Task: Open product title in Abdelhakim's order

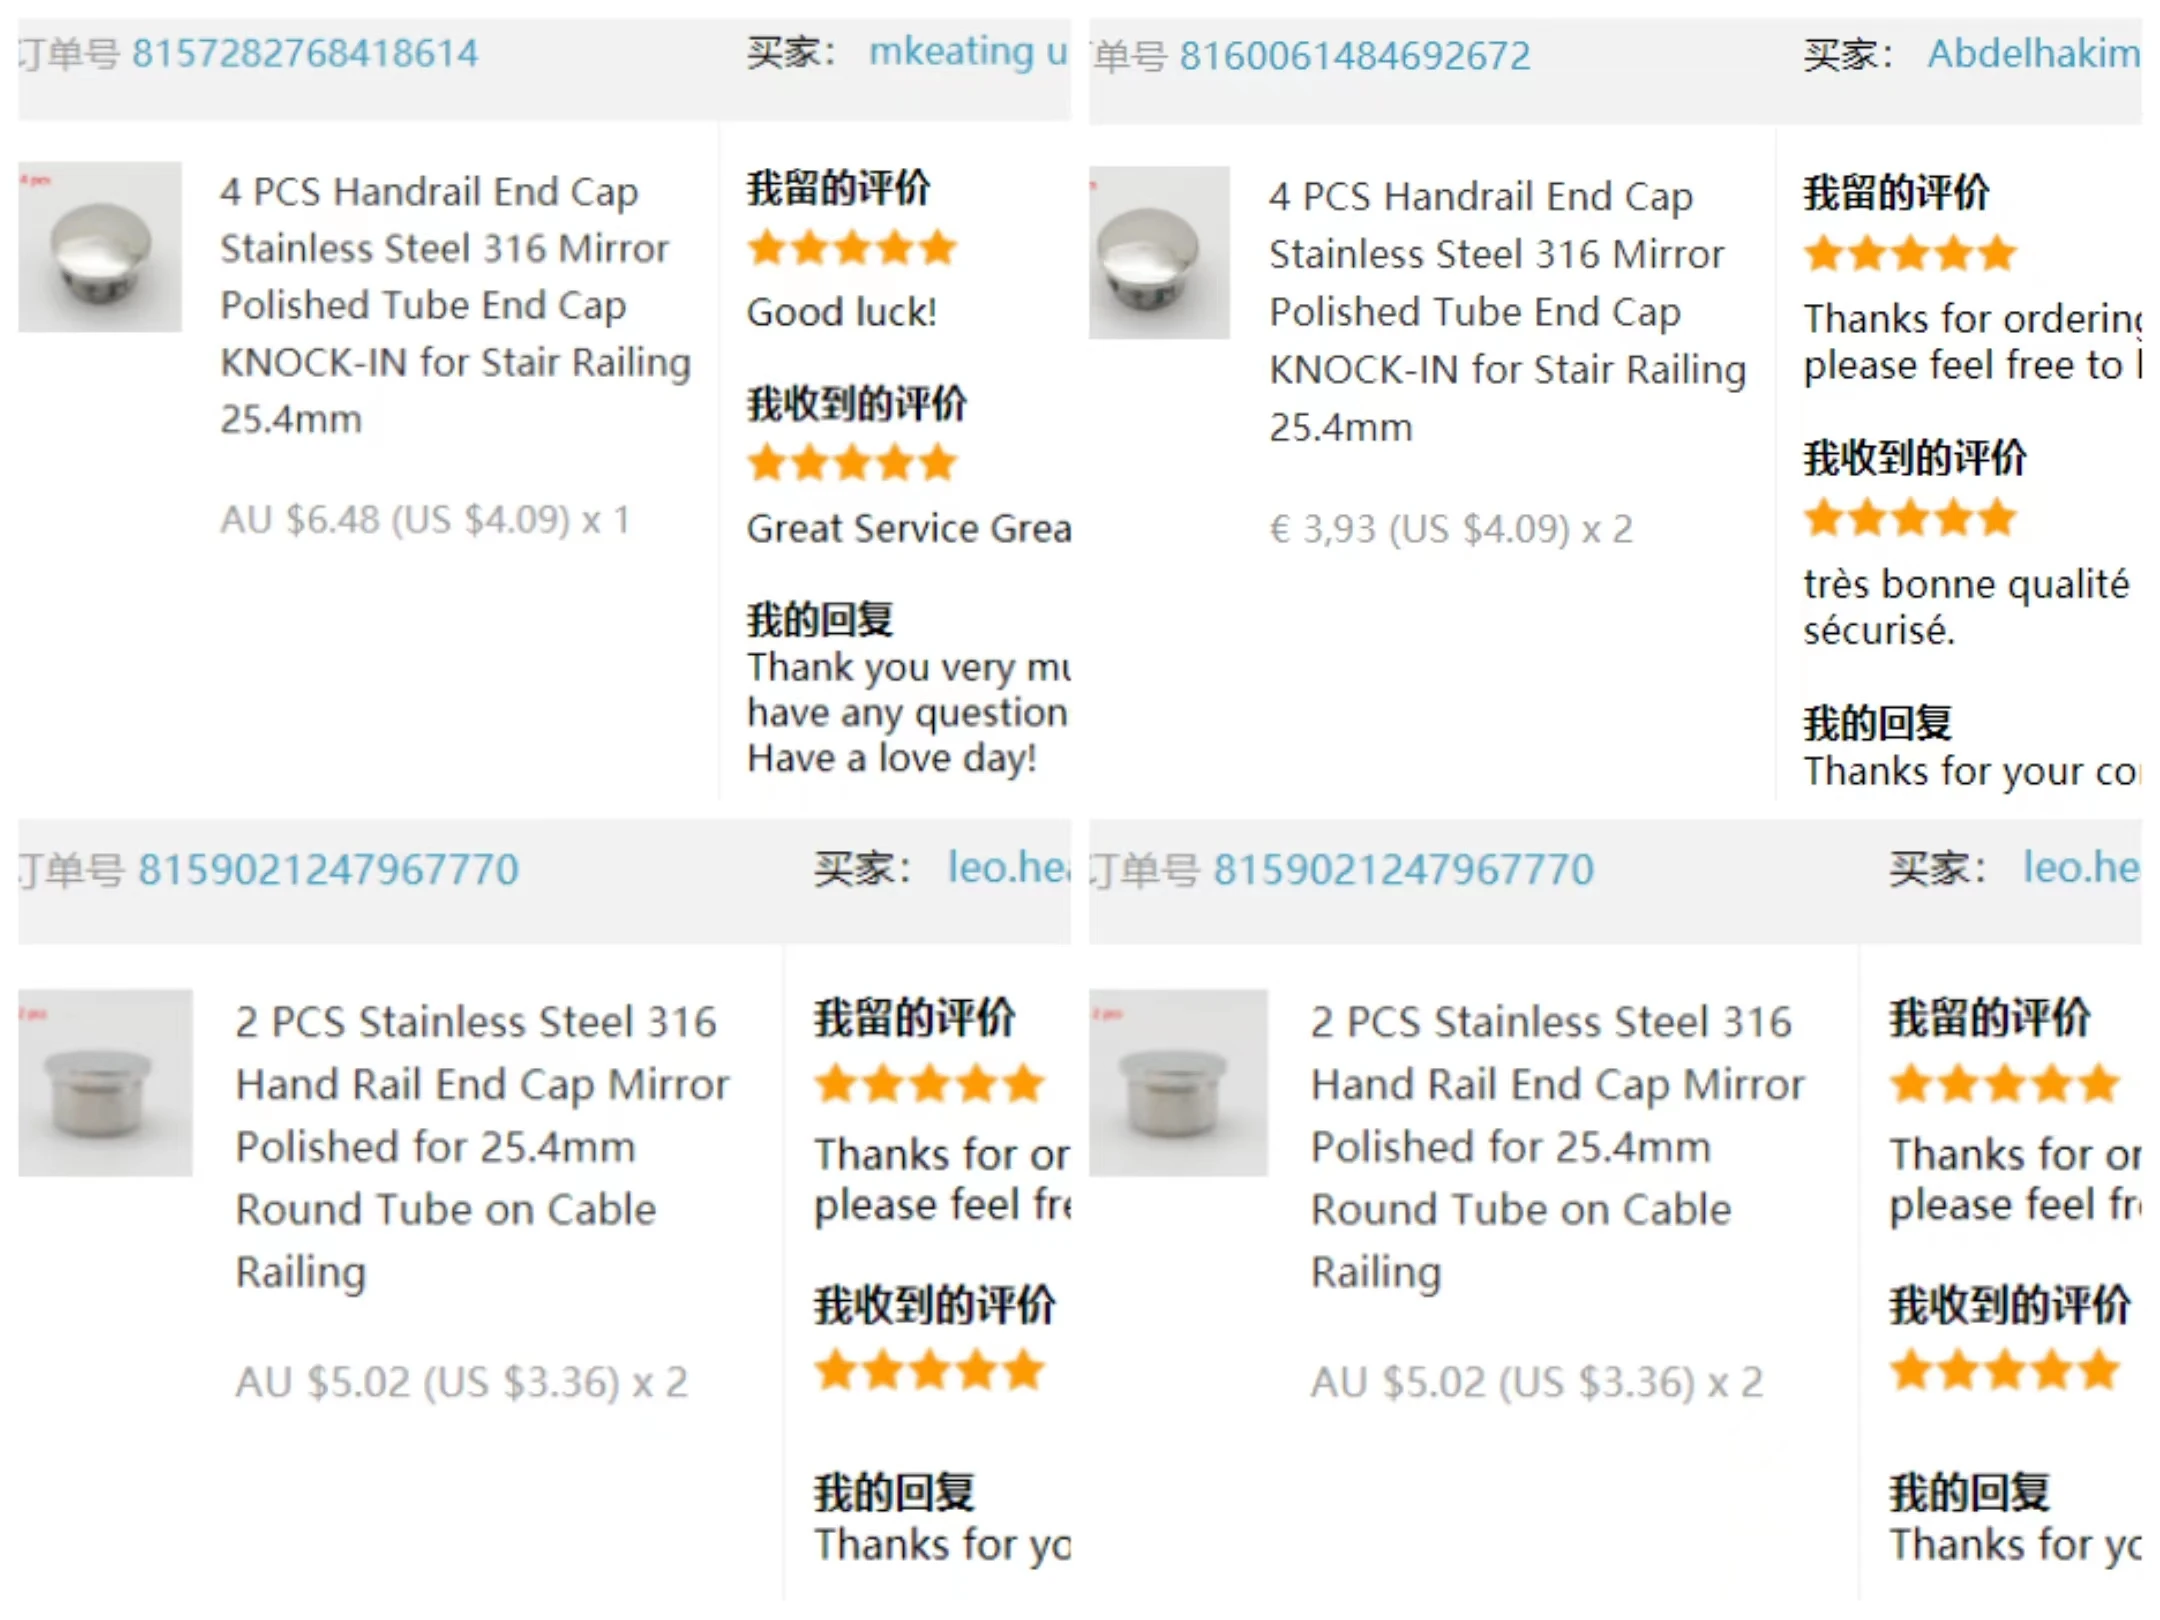Action: [x=1506, y=310]
